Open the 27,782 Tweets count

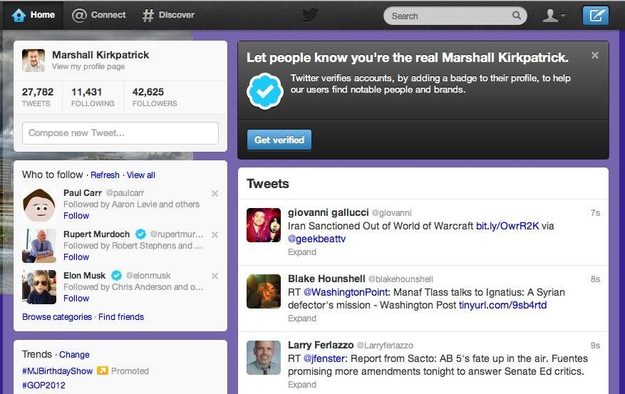37,97
